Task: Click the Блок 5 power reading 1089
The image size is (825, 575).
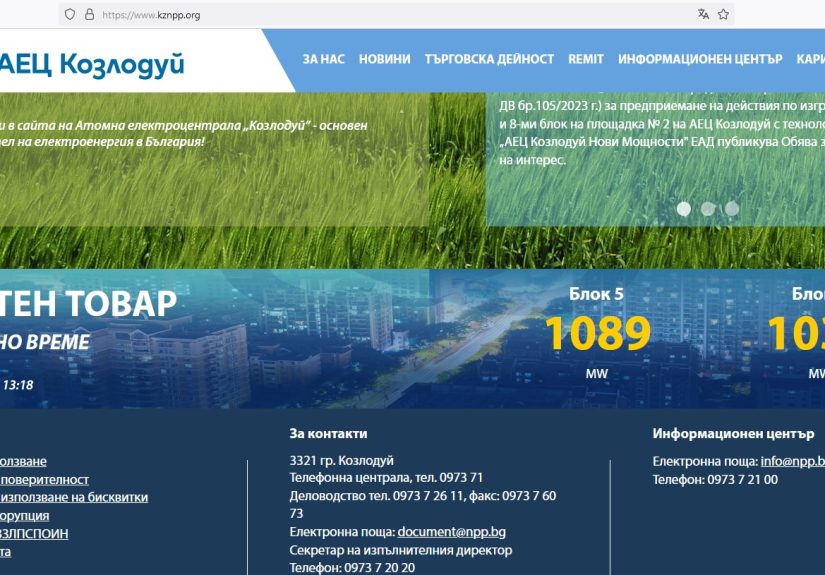Action: point(596,334)
